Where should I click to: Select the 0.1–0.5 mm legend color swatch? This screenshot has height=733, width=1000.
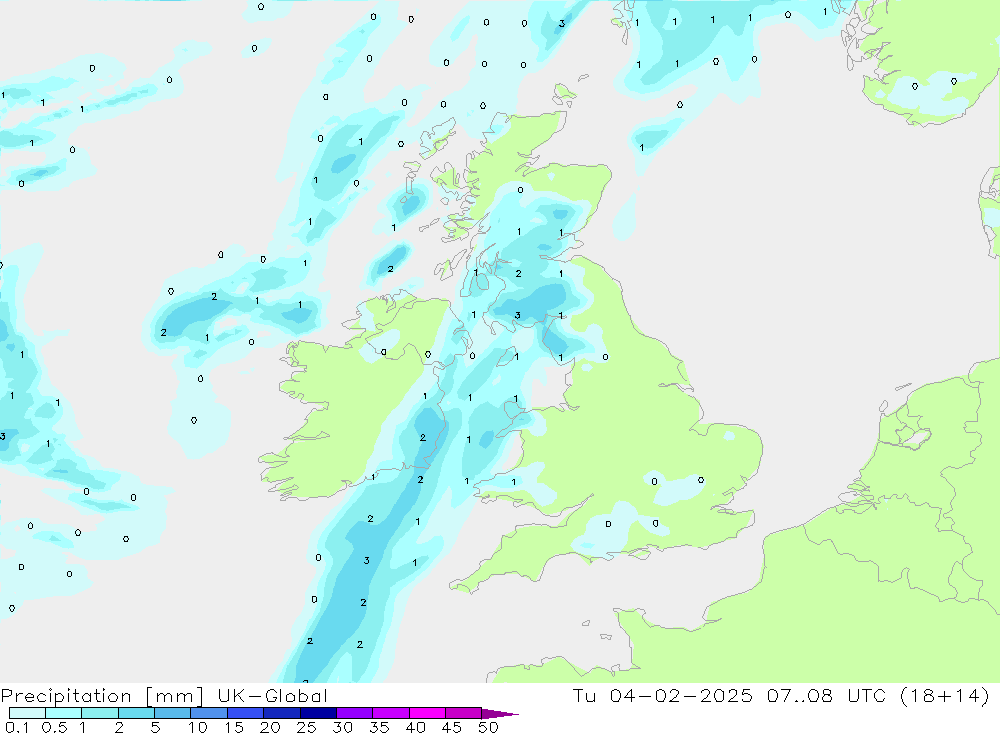27,713
